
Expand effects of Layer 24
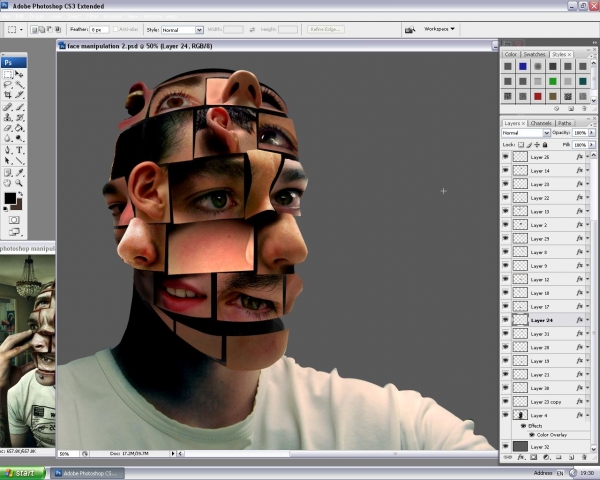(x=588, y=320)
